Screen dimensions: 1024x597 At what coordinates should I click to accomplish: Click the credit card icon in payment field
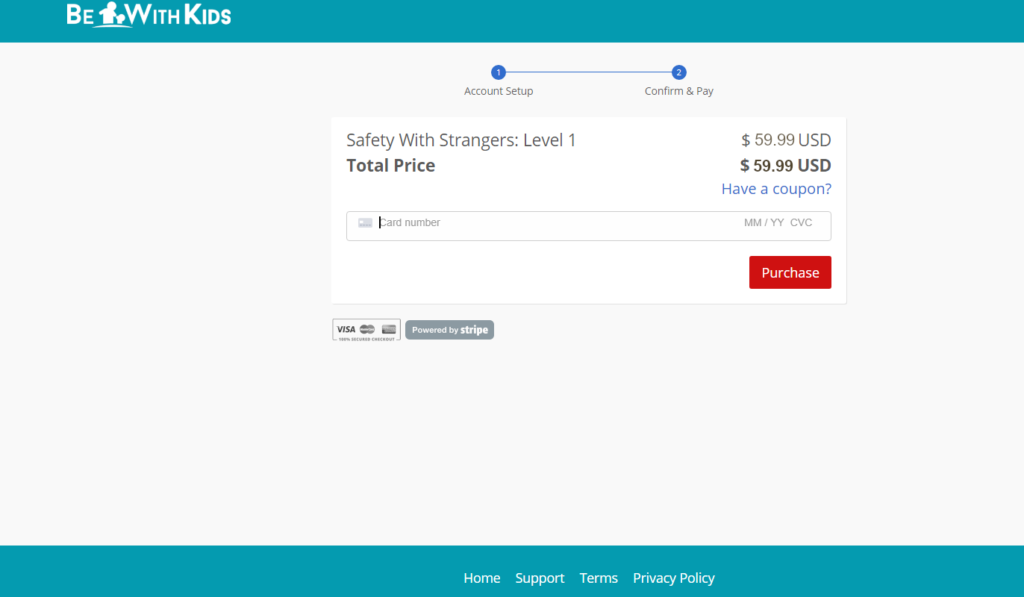[365, 223]
